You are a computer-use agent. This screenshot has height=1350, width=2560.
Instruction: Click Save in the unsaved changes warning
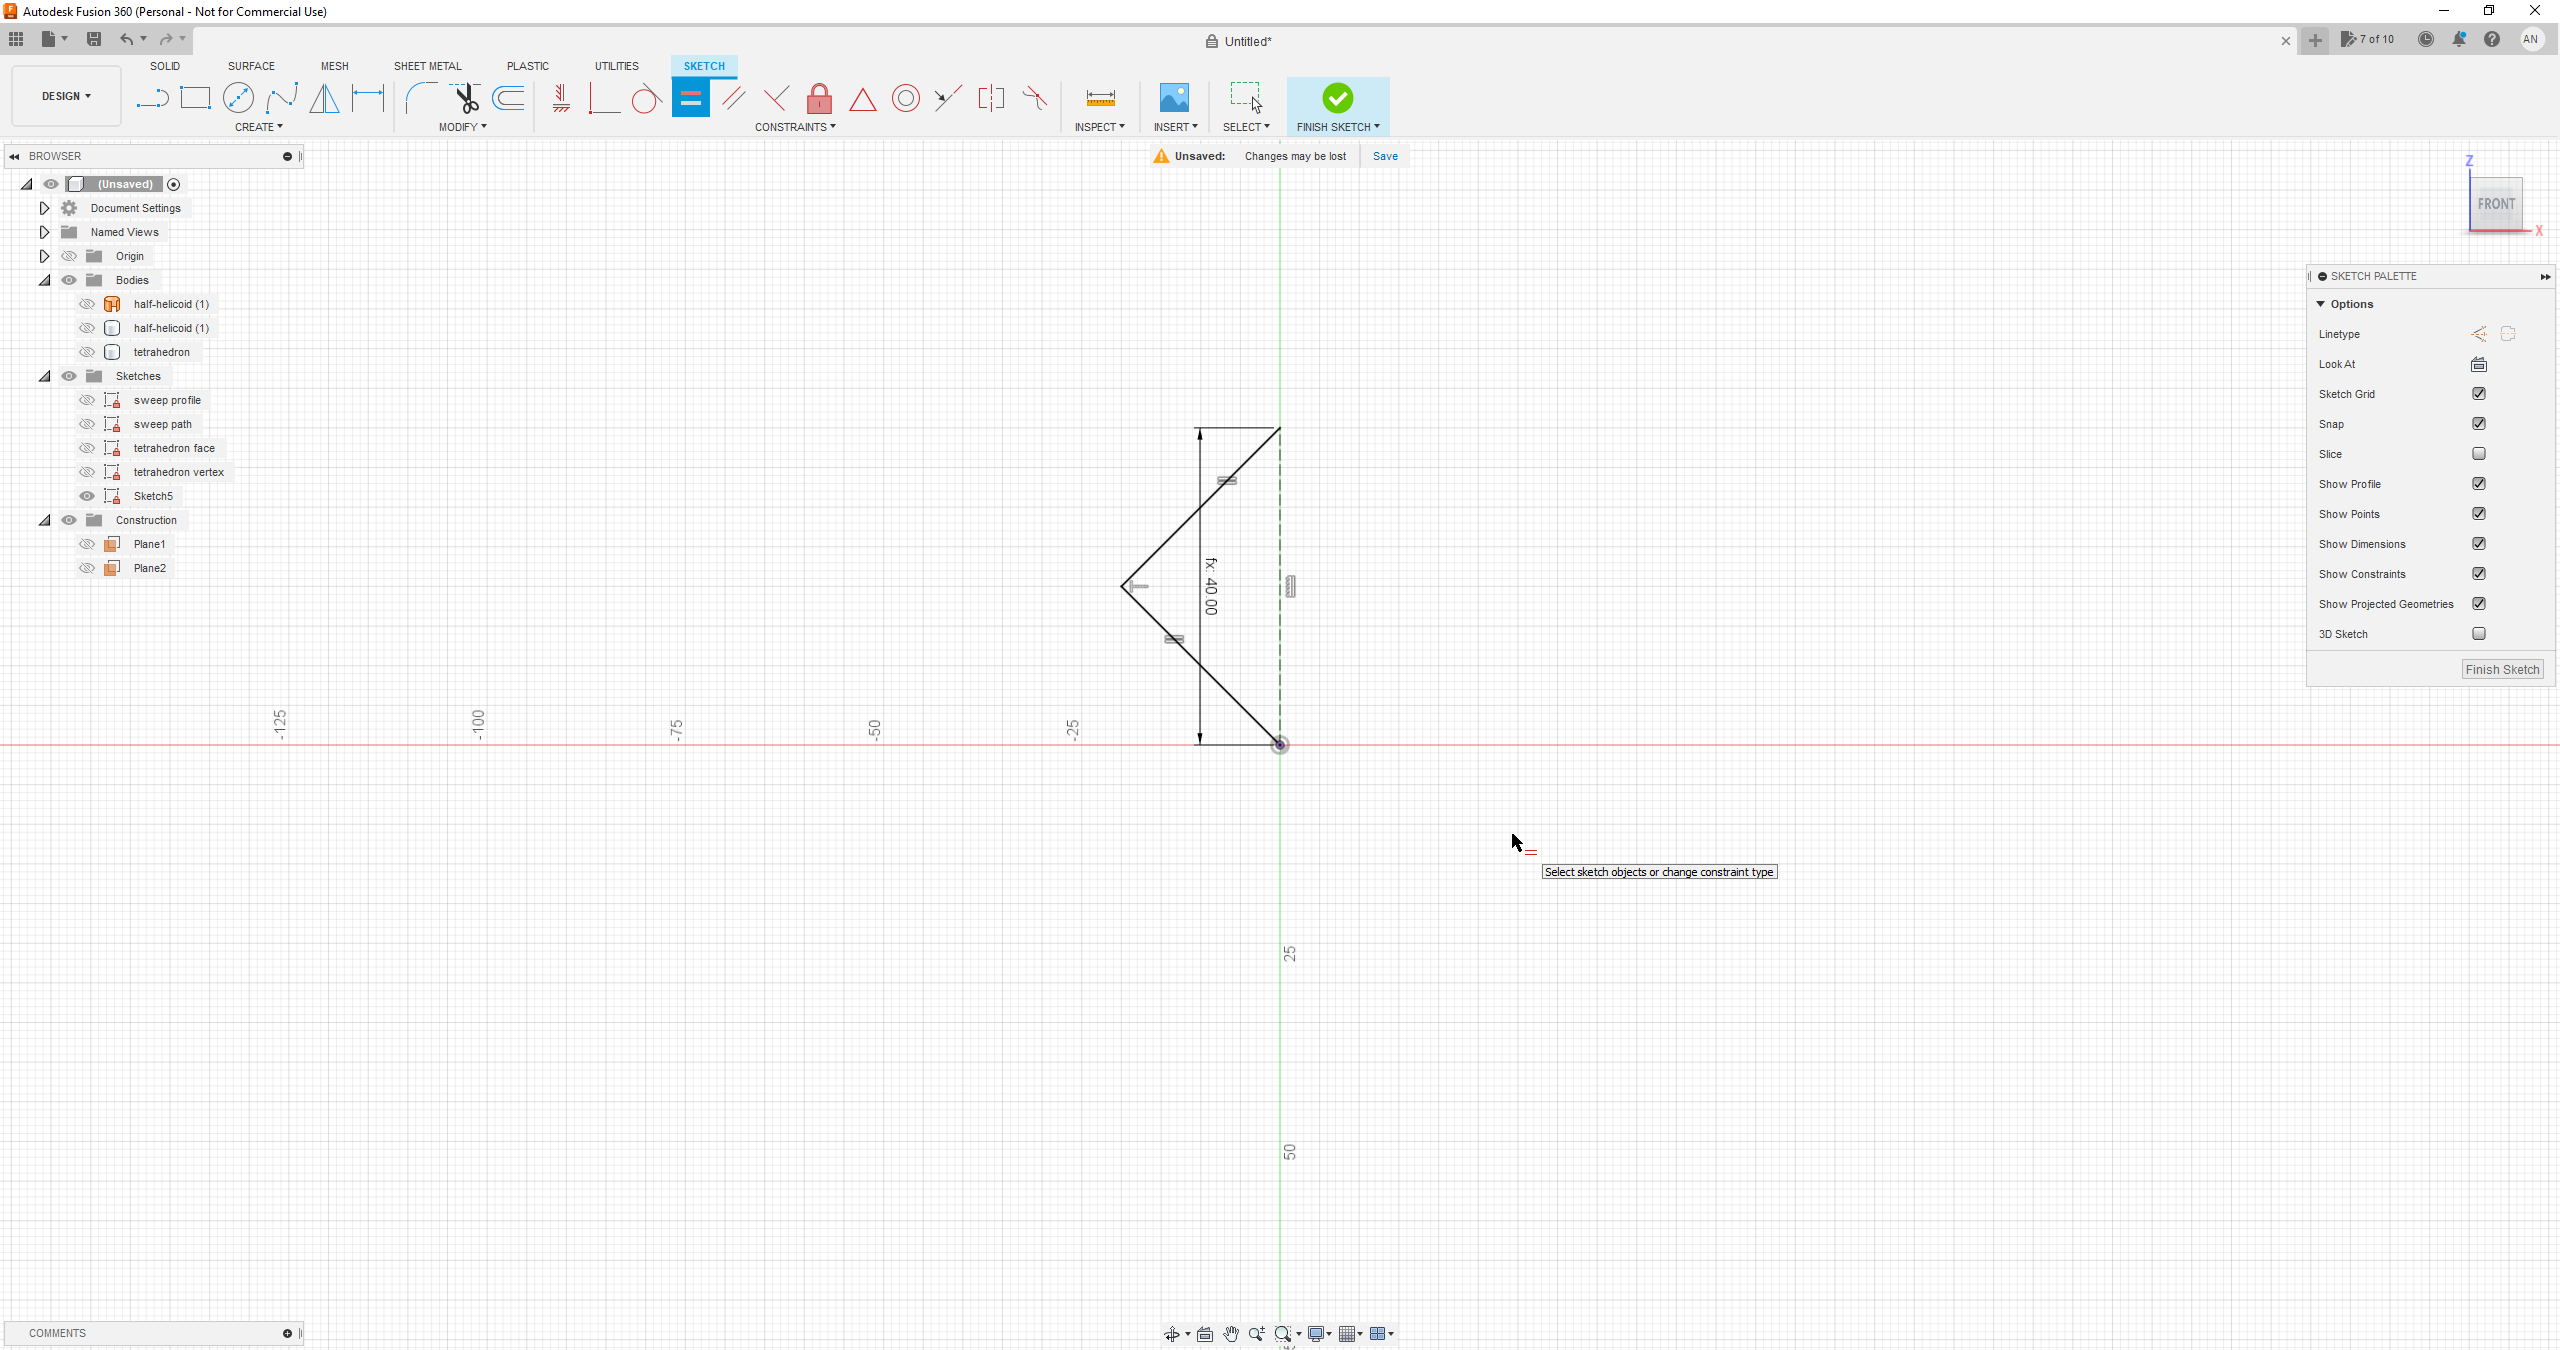pyautogui.click(x=1384, y=156)
